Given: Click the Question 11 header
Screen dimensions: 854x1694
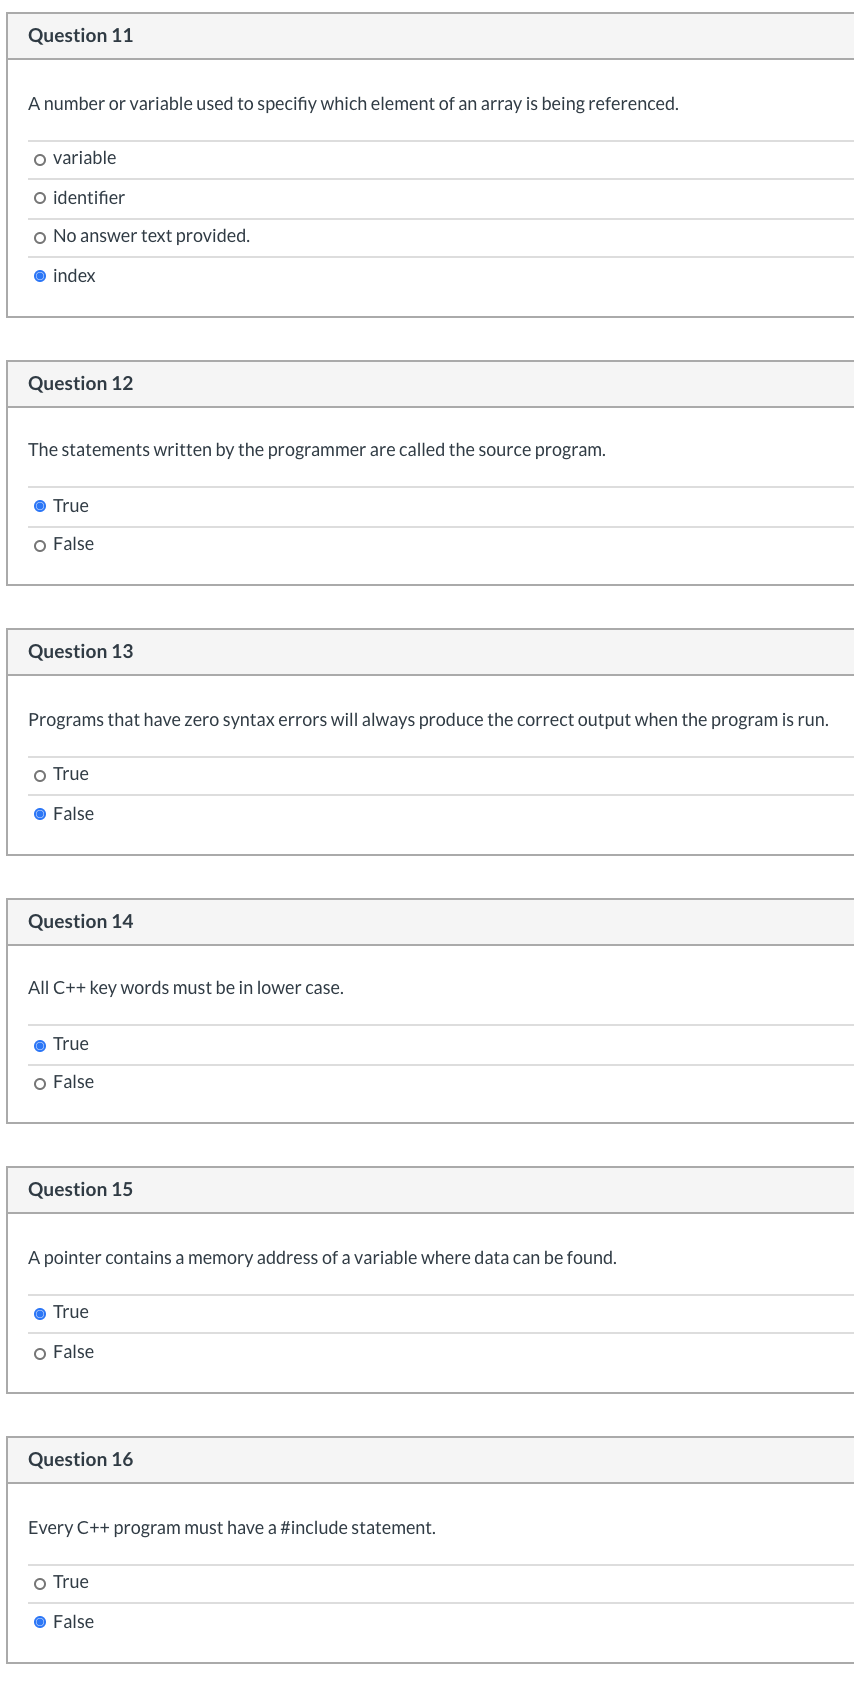Looking at the screenshot, I should pos(431,36).
